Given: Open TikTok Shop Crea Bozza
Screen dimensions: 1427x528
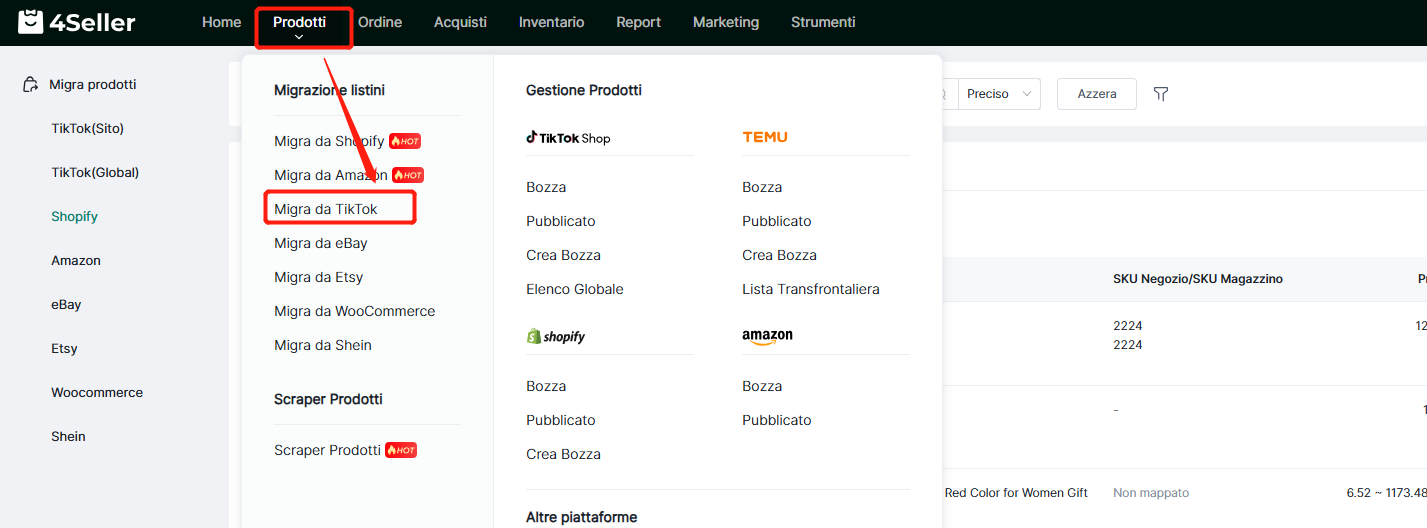Looking at the screenshot, I should coord(564,255).
